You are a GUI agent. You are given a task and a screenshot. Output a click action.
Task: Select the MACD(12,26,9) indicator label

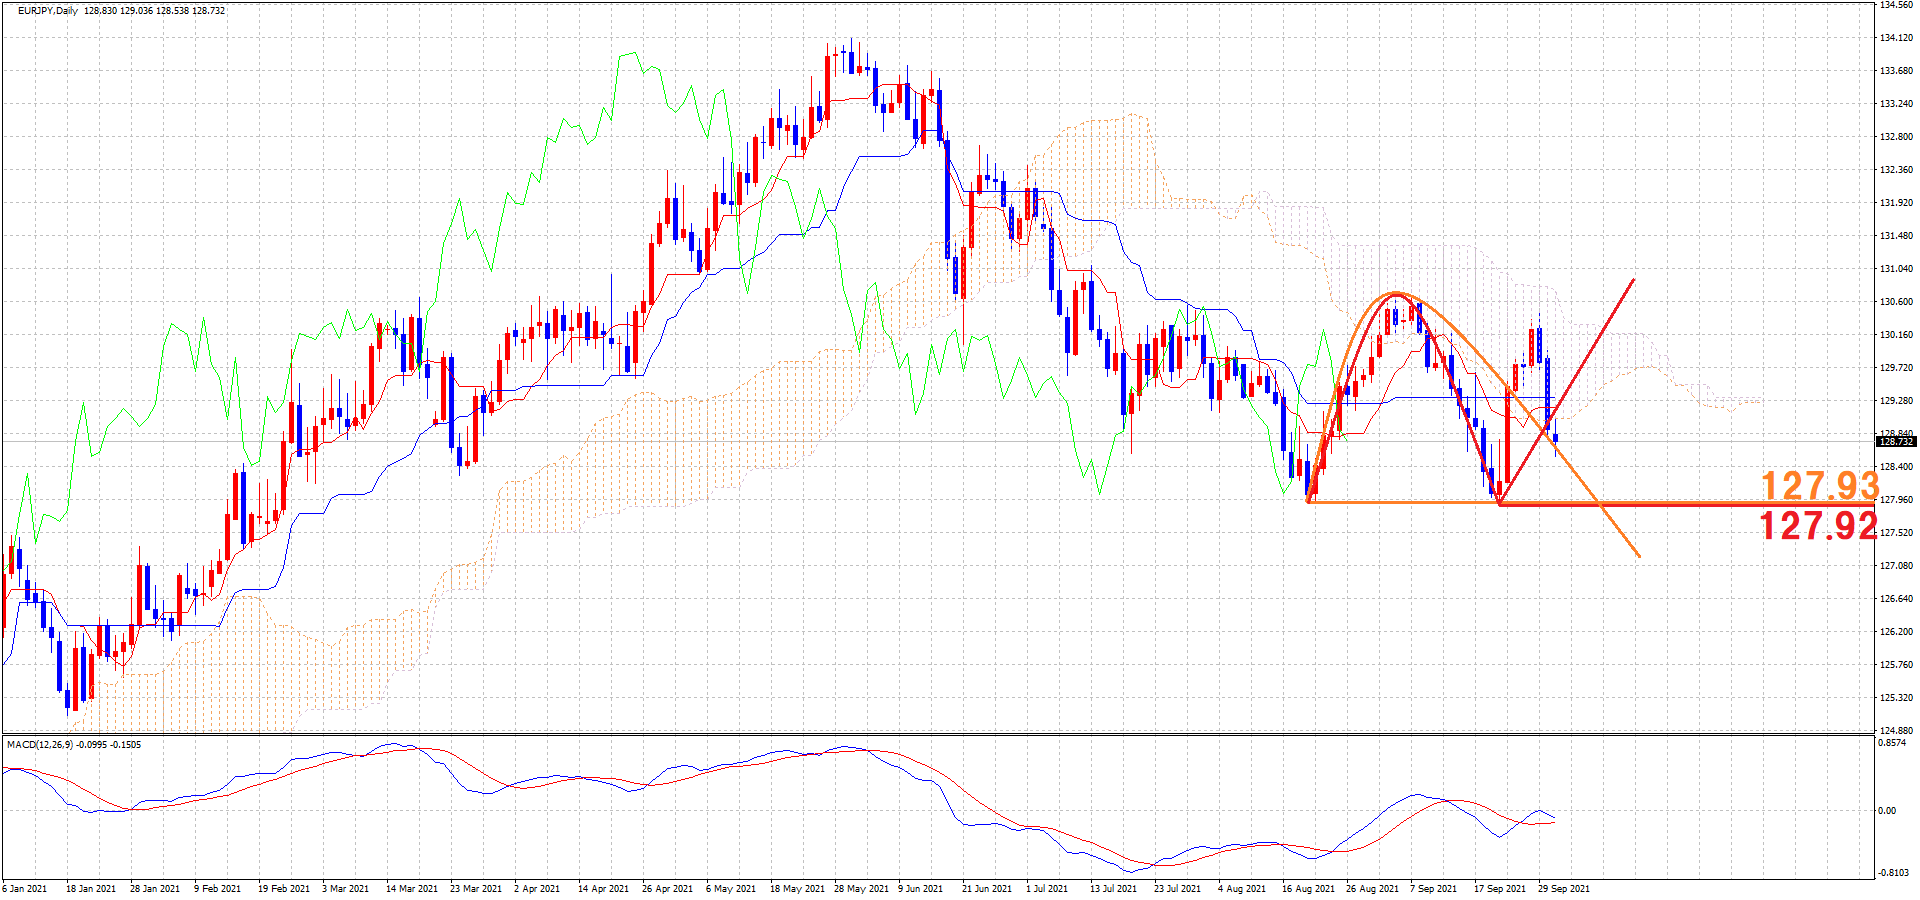[40, 745]
